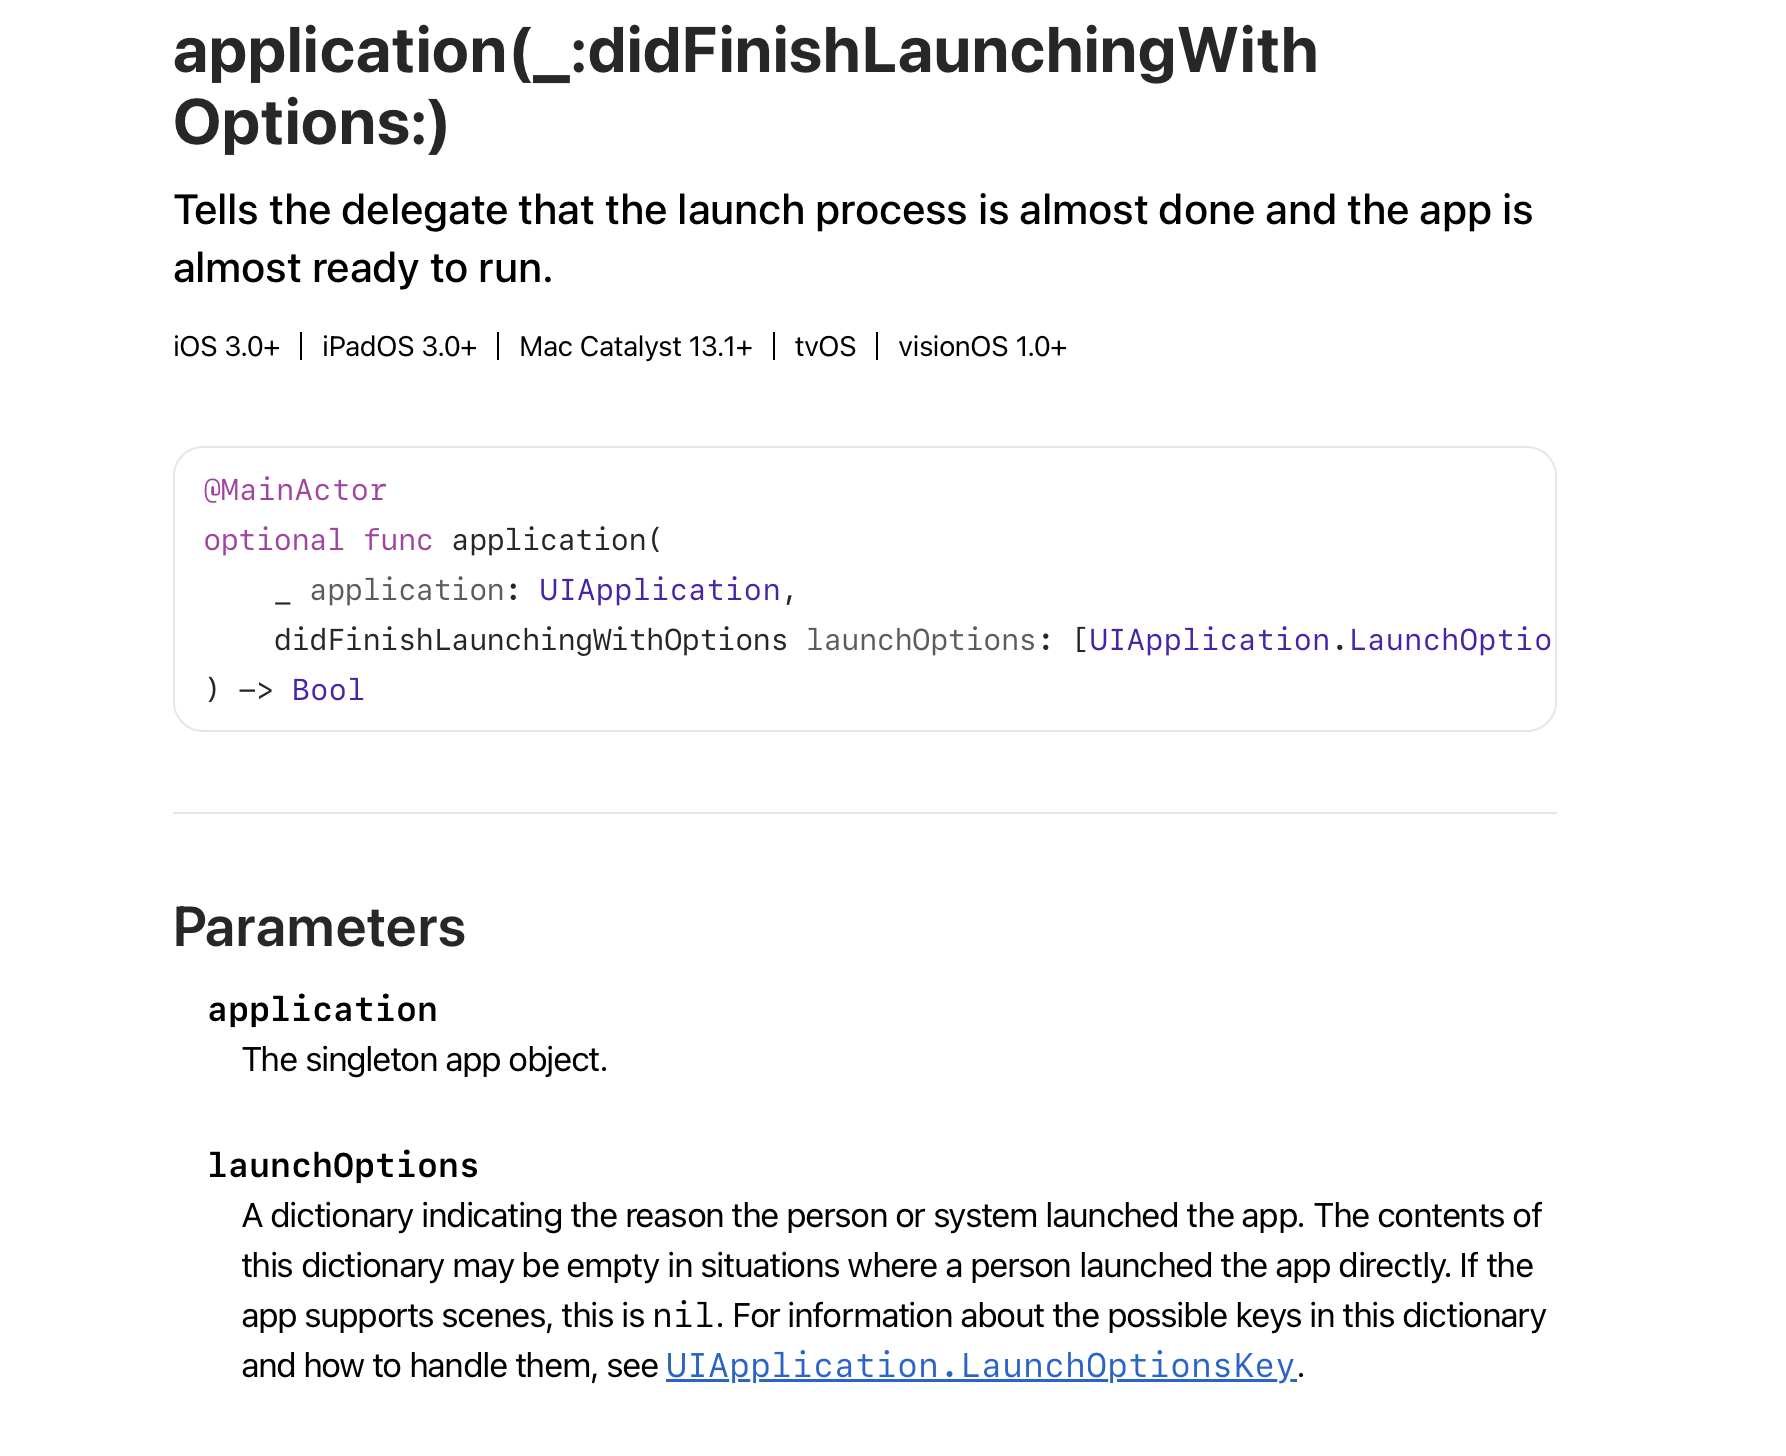Click the visionOS 1.0+ availability label
Viewport: 1786px width, 1456px height.
point(982,347)
